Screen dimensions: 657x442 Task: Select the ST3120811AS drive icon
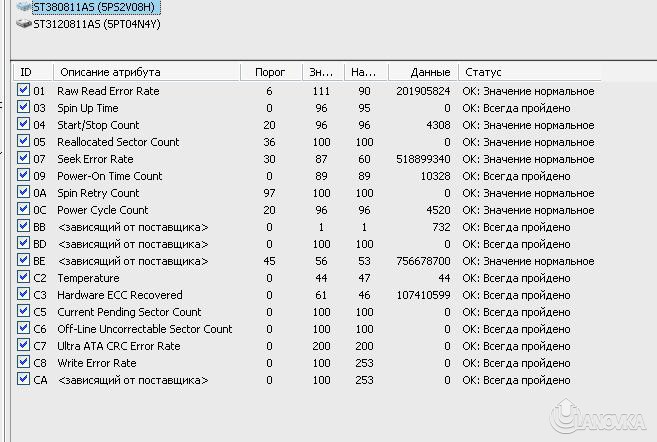point(24,24)
